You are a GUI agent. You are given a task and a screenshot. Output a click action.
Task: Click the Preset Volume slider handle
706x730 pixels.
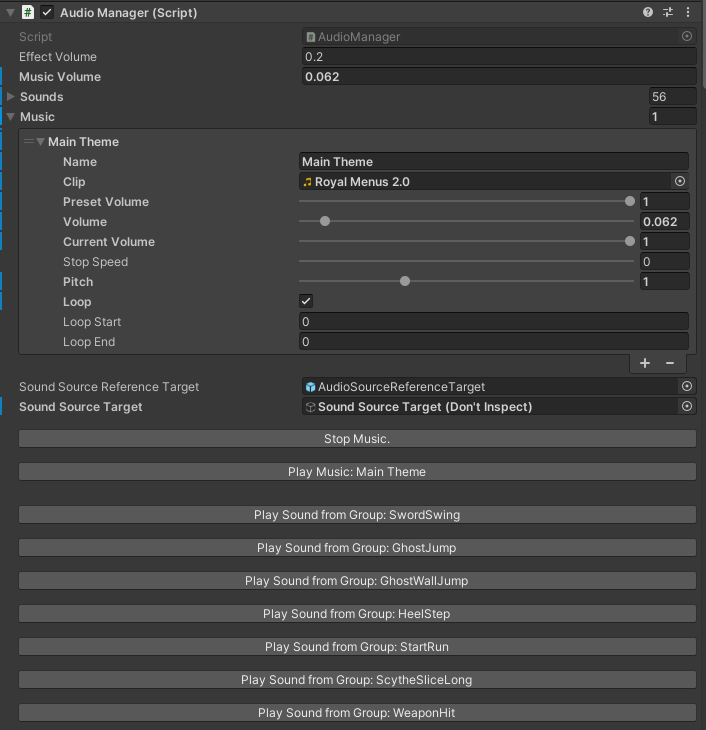630,201
